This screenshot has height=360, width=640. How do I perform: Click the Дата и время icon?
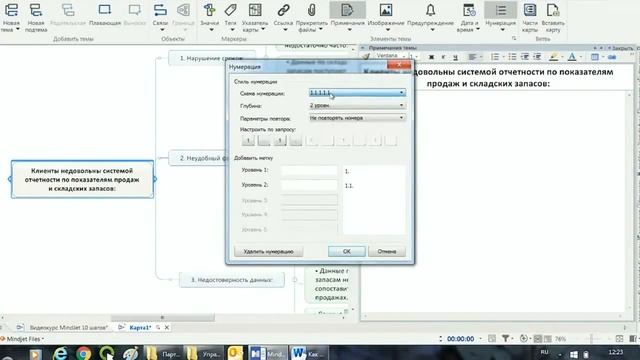point(469,10)
